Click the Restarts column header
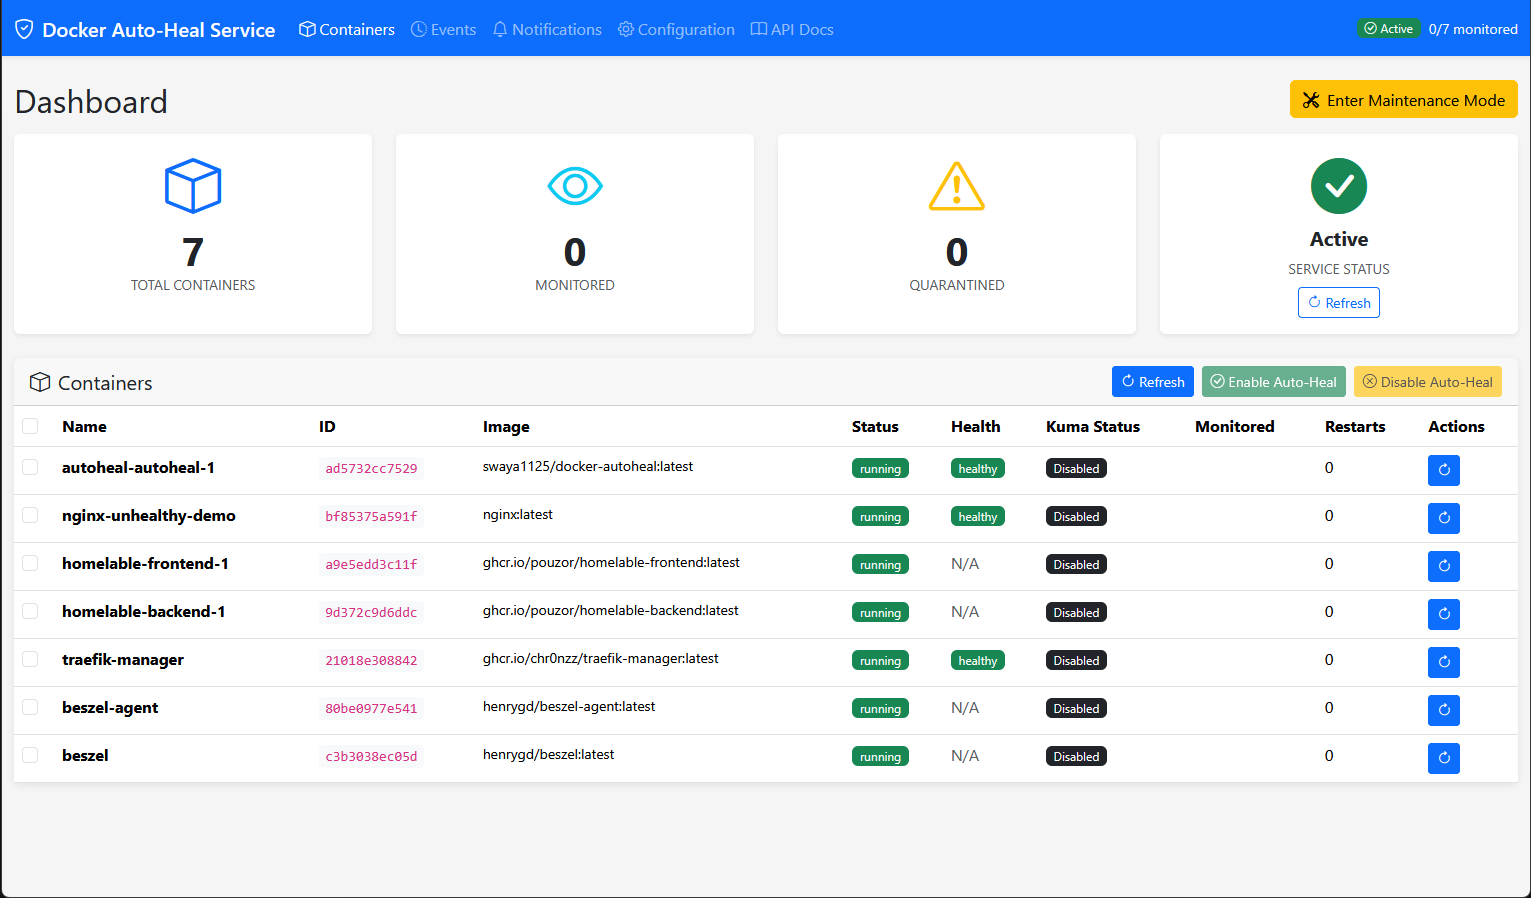Screen dimensions: 1531x898 click(1355, 426)
